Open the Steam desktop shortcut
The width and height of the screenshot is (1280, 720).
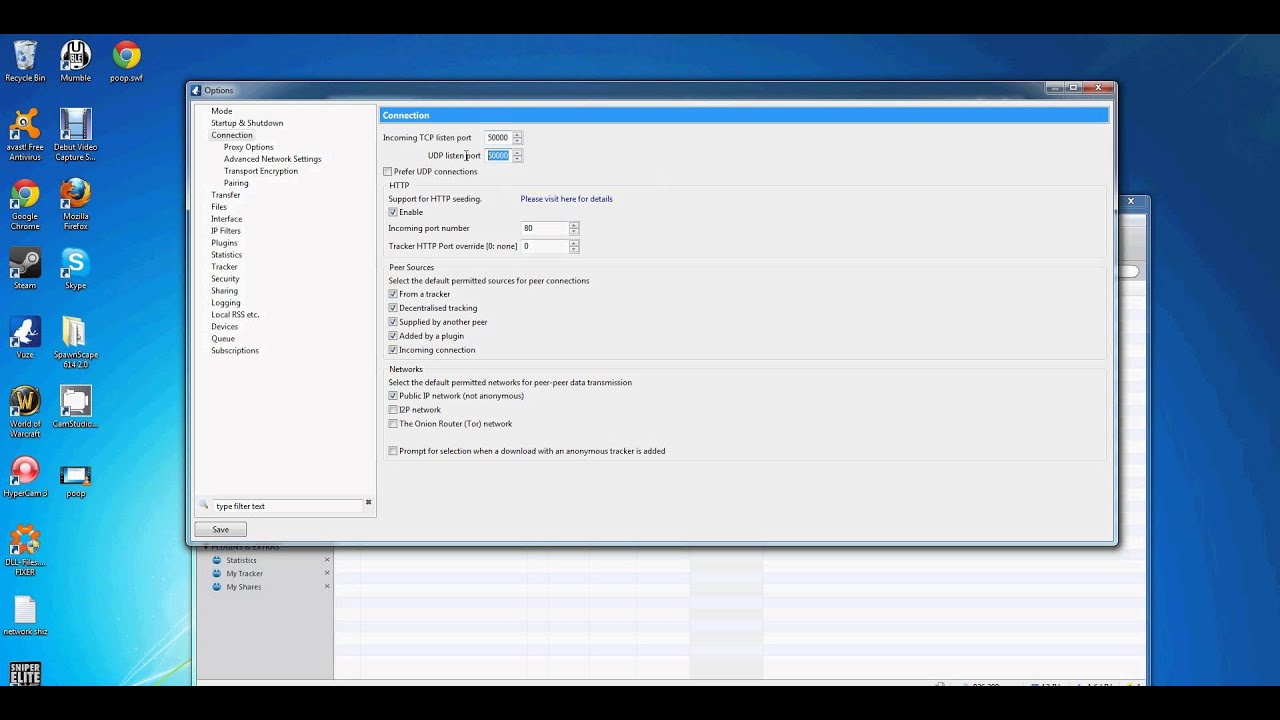pos(25,268)
